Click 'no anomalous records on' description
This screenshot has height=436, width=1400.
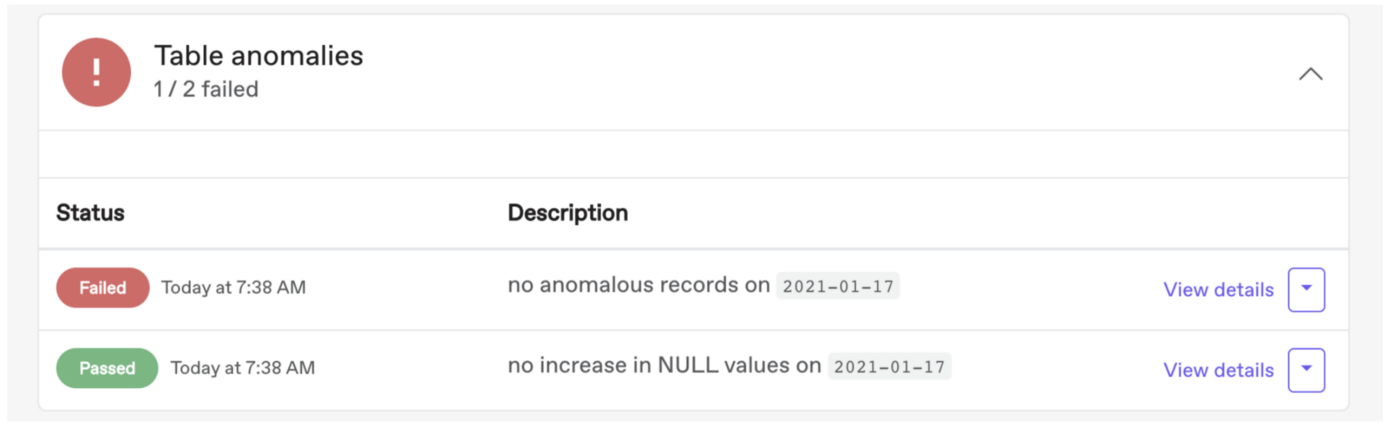tap(639, 285)
